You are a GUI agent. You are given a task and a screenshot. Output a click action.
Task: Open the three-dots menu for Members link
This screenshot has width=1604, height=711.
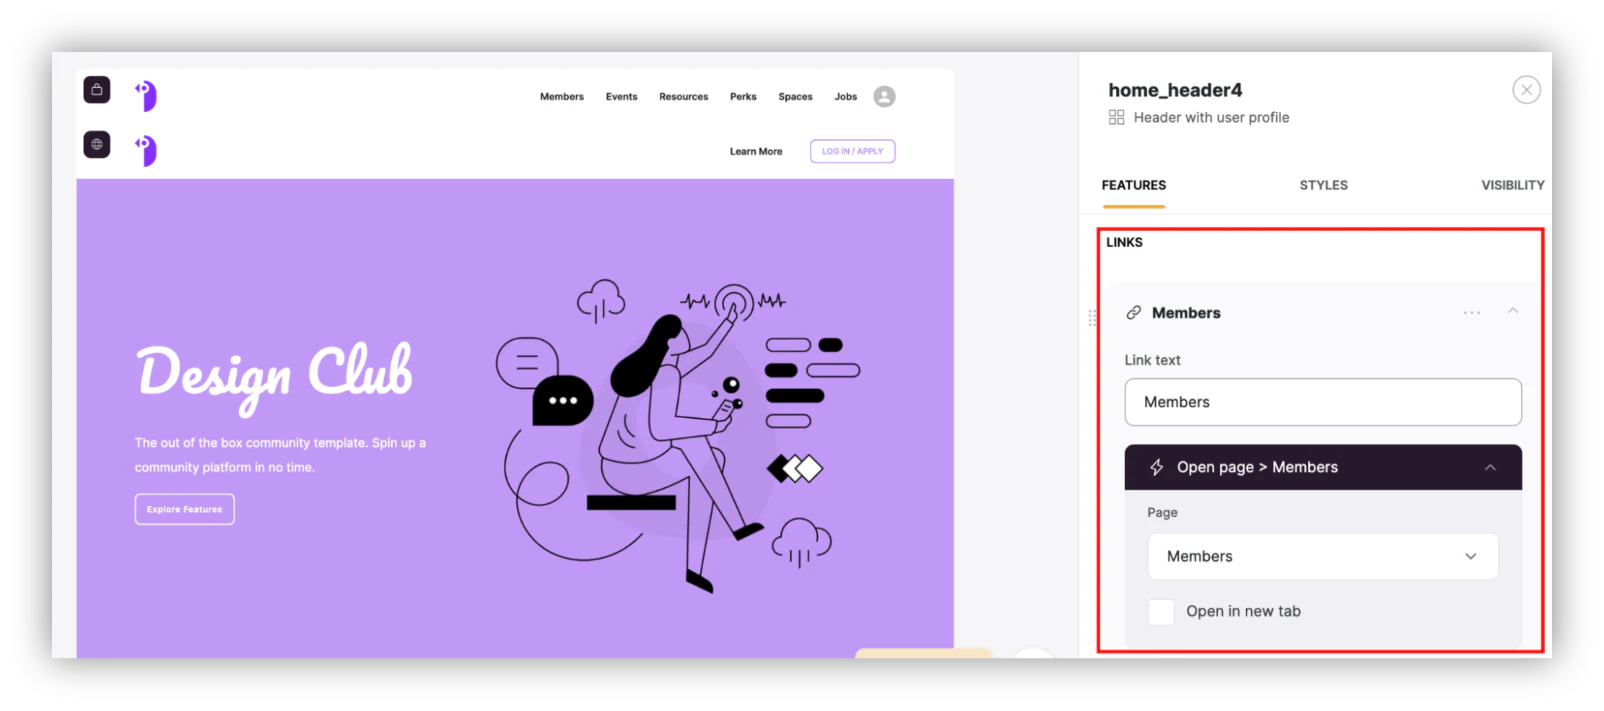tap(1472, 313)
